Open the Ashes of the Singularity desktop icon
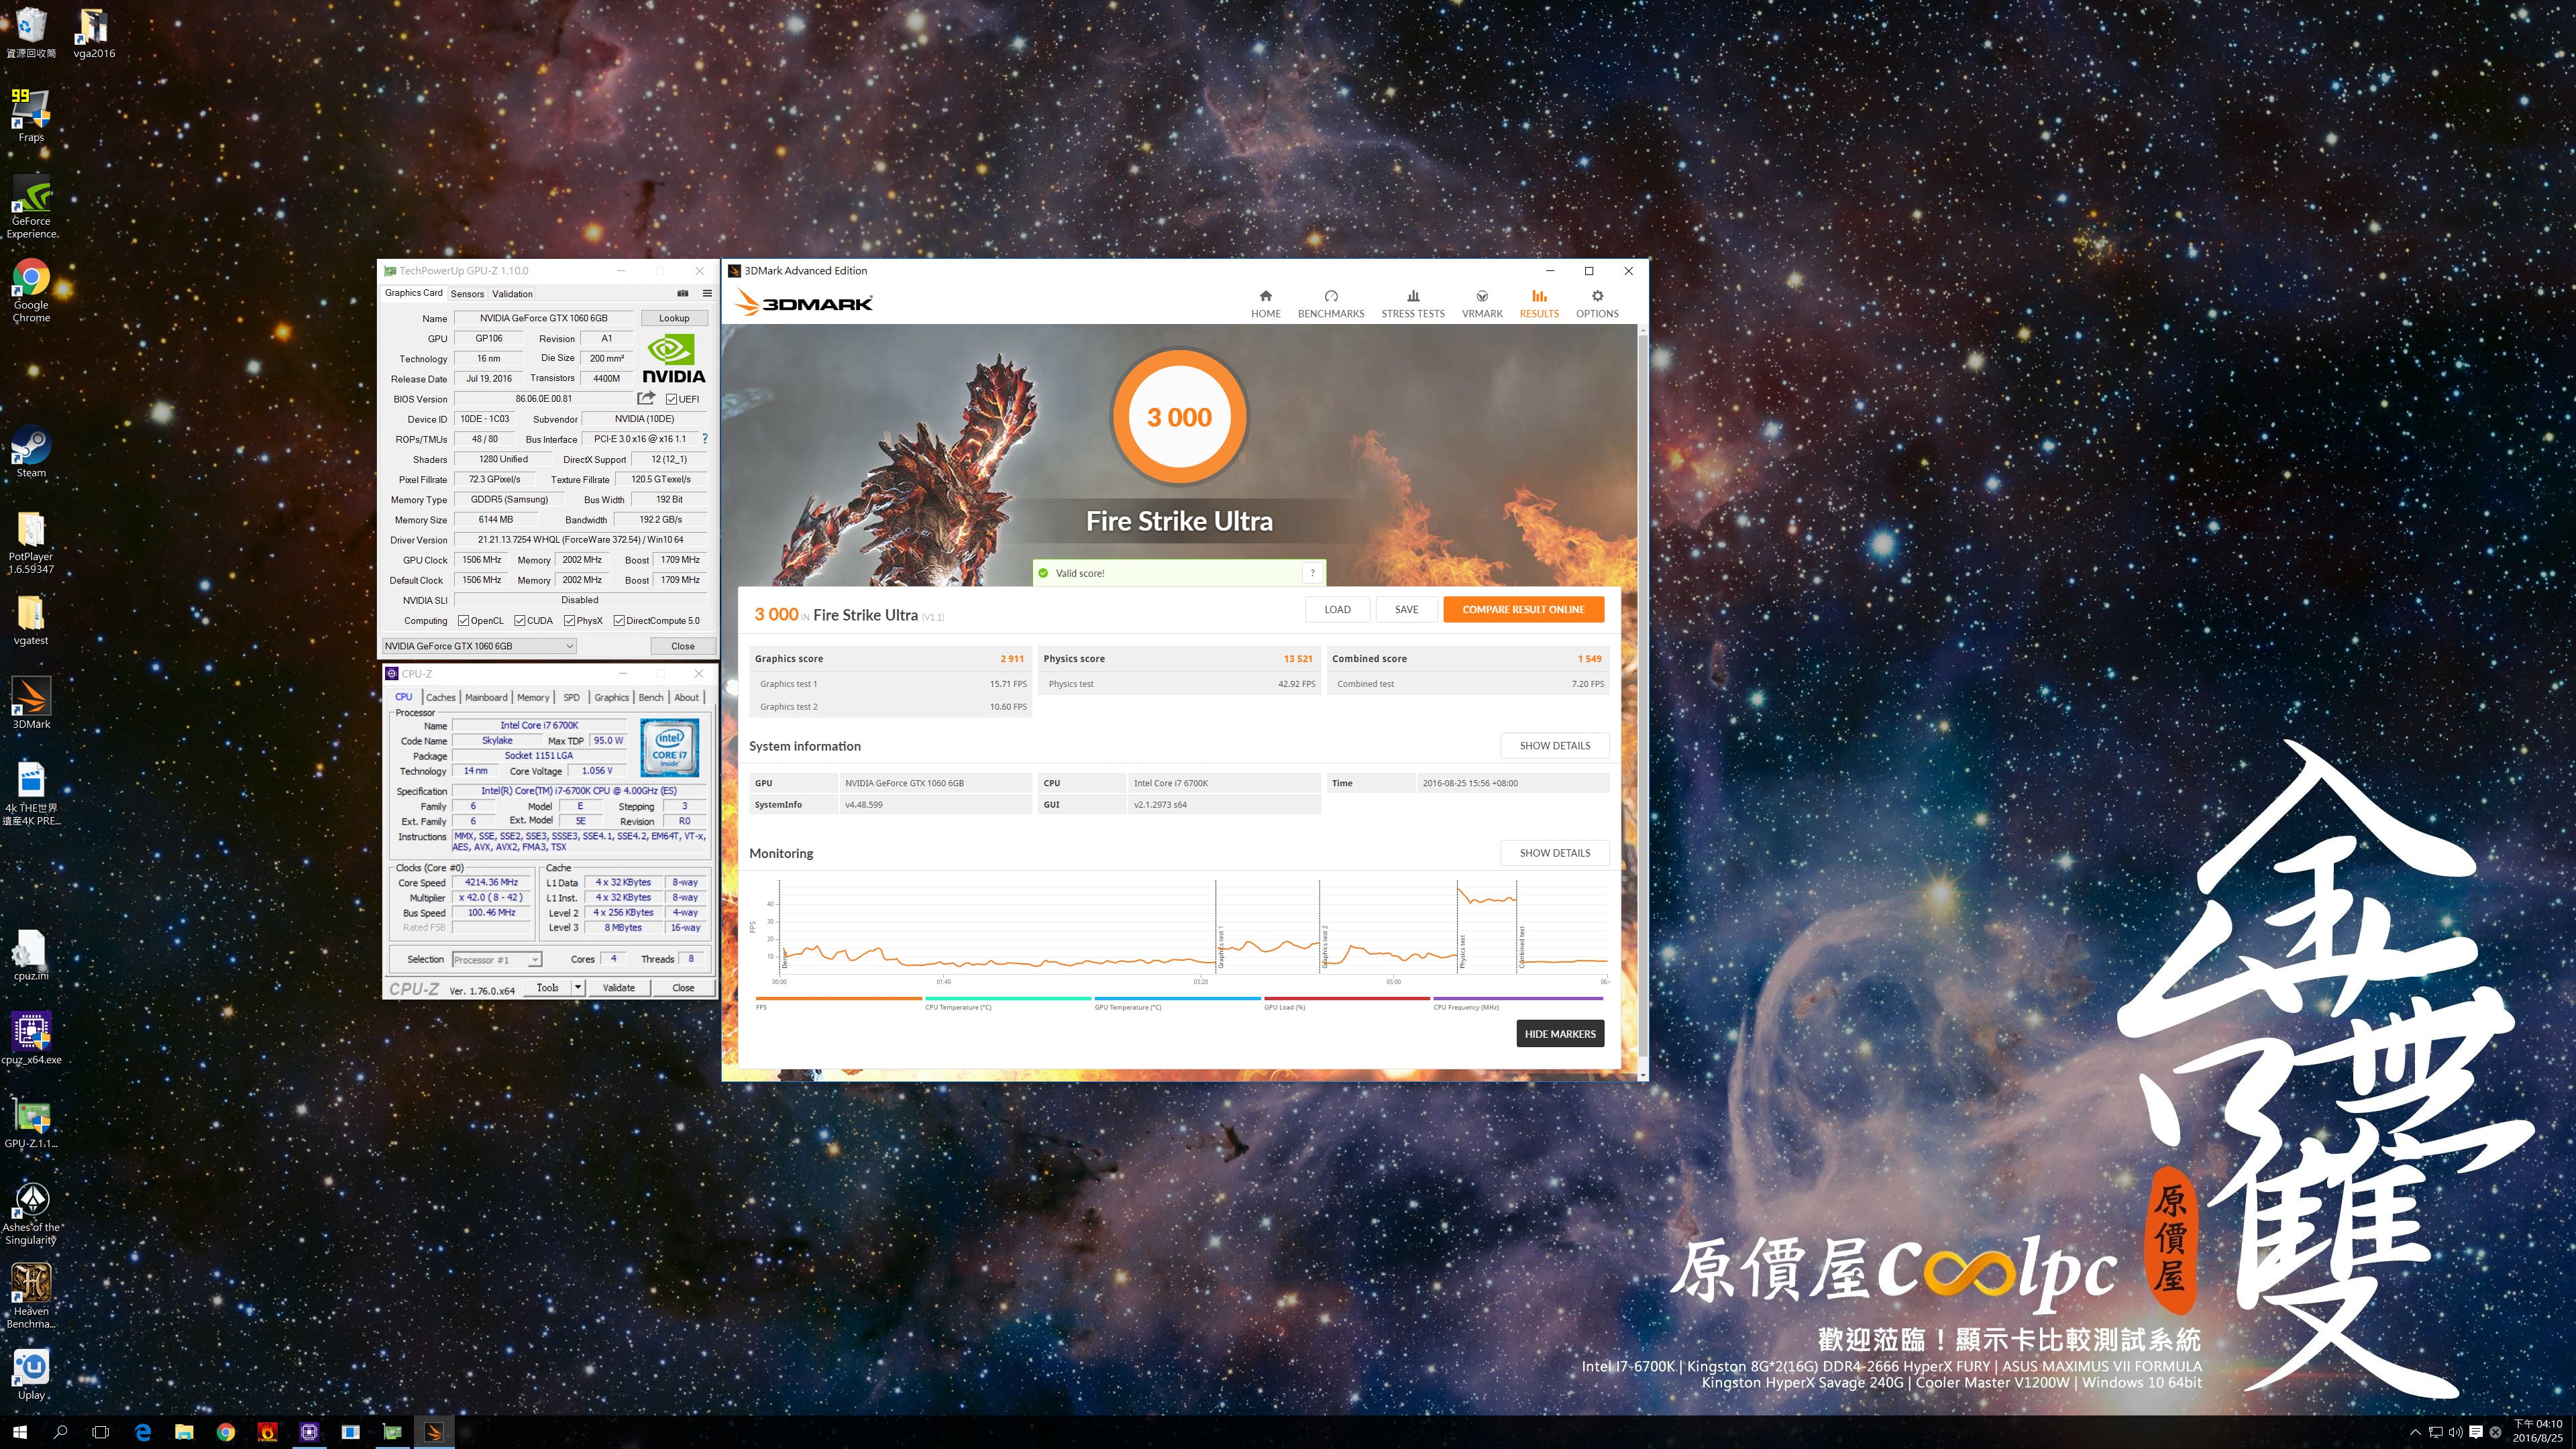Image resolution: width=2576 pixels, height=1449 pixels. pos(31,1213)
